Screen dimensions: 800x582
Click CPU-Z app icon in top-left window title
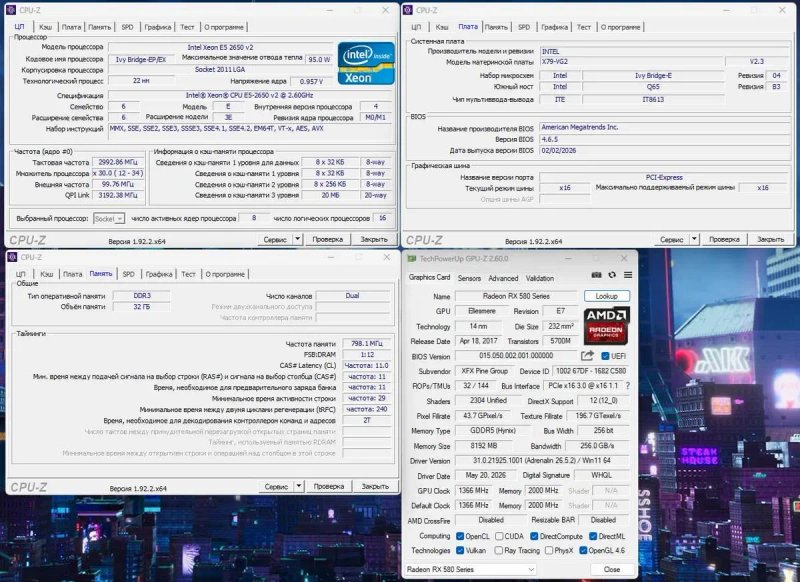[x=11, y=10]
